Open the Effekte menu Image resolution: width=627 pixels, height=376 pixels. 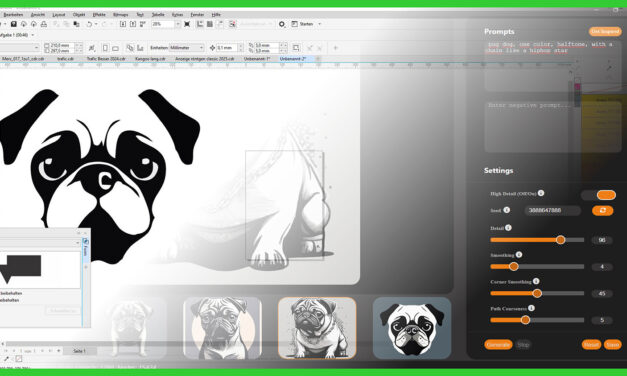(x=99, y=14)
